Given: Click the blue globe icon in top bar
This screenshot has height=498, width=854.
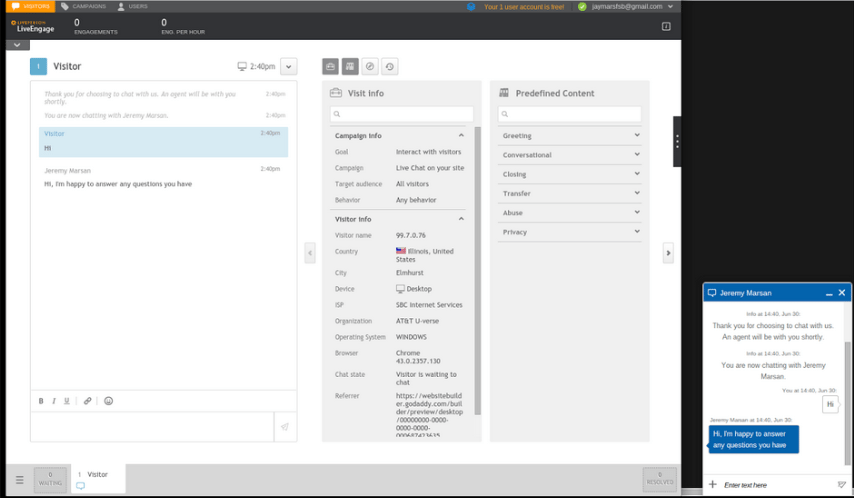Looking at the screenshot, I should (471, 7).
